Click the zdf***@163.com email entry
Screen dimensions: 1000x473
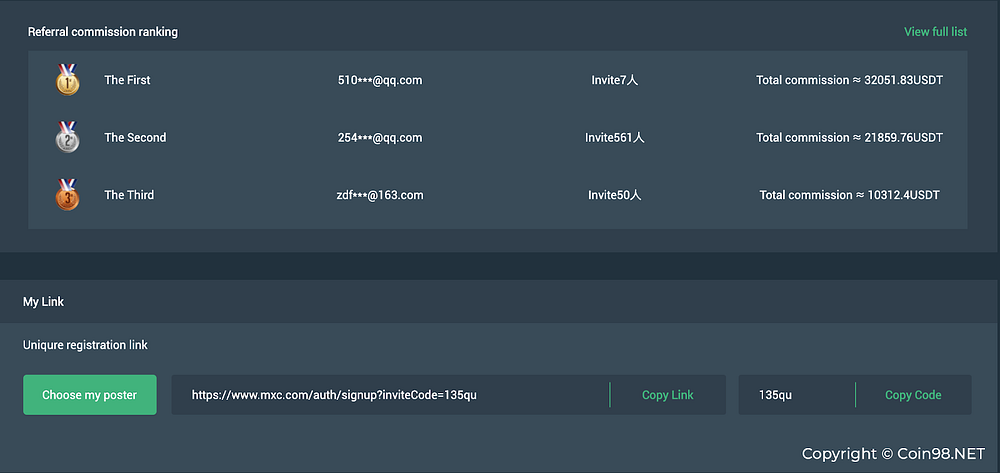pos(380,195)
